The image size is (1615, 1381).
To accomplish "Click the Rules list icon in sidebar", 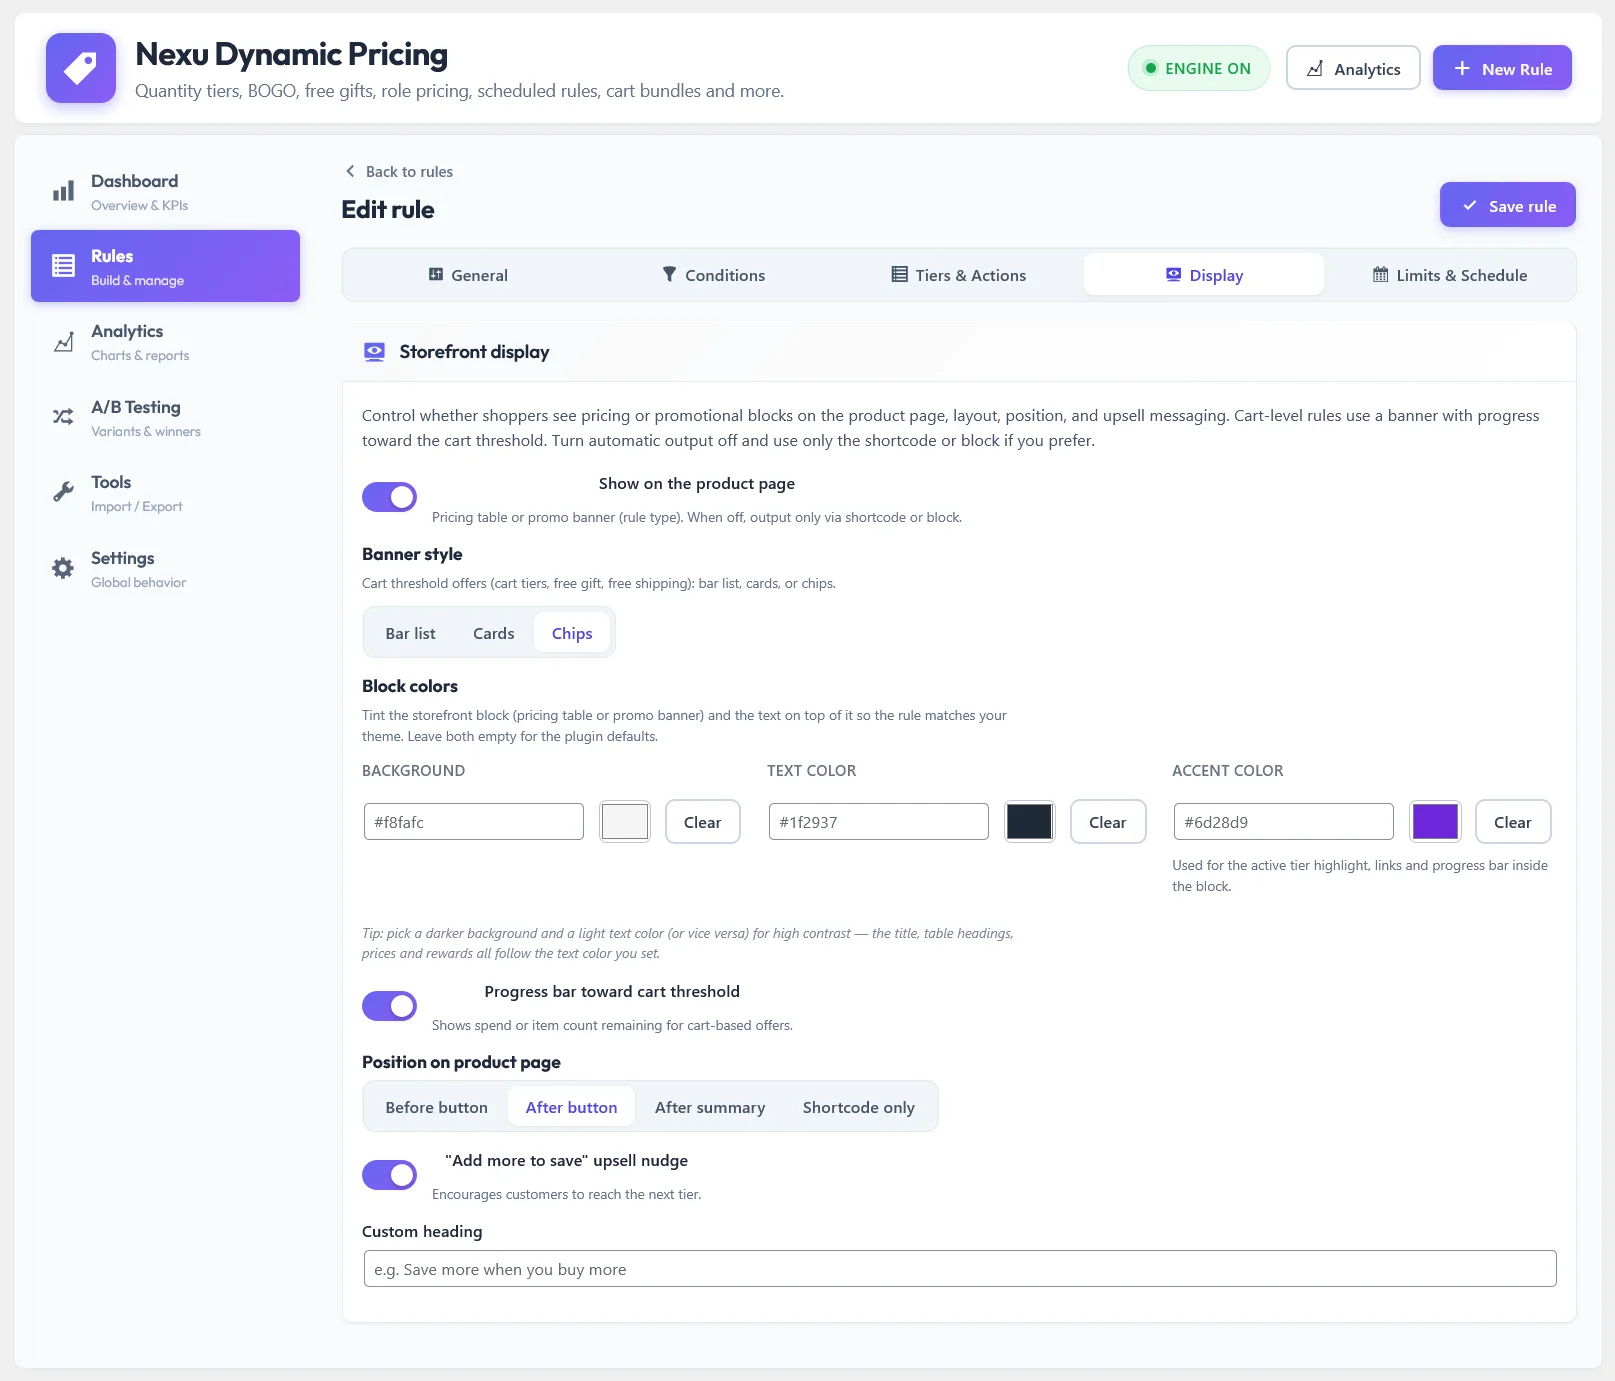I will [63, 266].
